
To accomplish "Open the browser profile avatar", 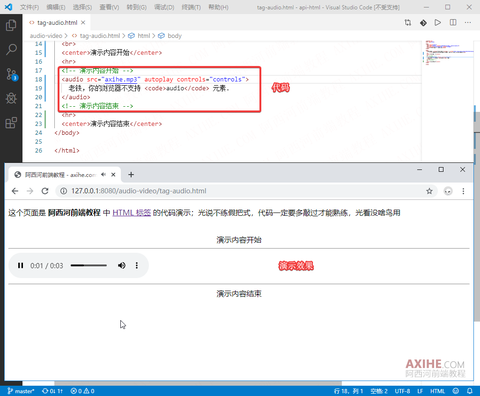I will pos(448,191).
